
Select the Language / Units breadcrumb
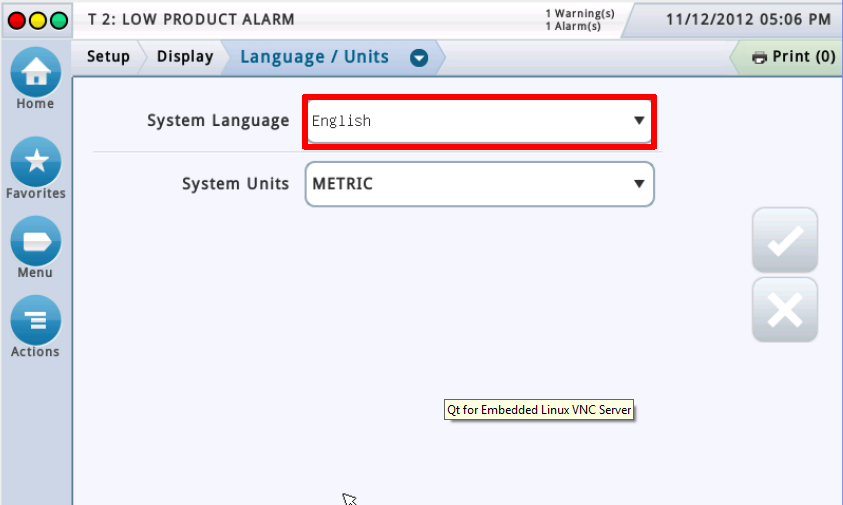pos(314,56)
